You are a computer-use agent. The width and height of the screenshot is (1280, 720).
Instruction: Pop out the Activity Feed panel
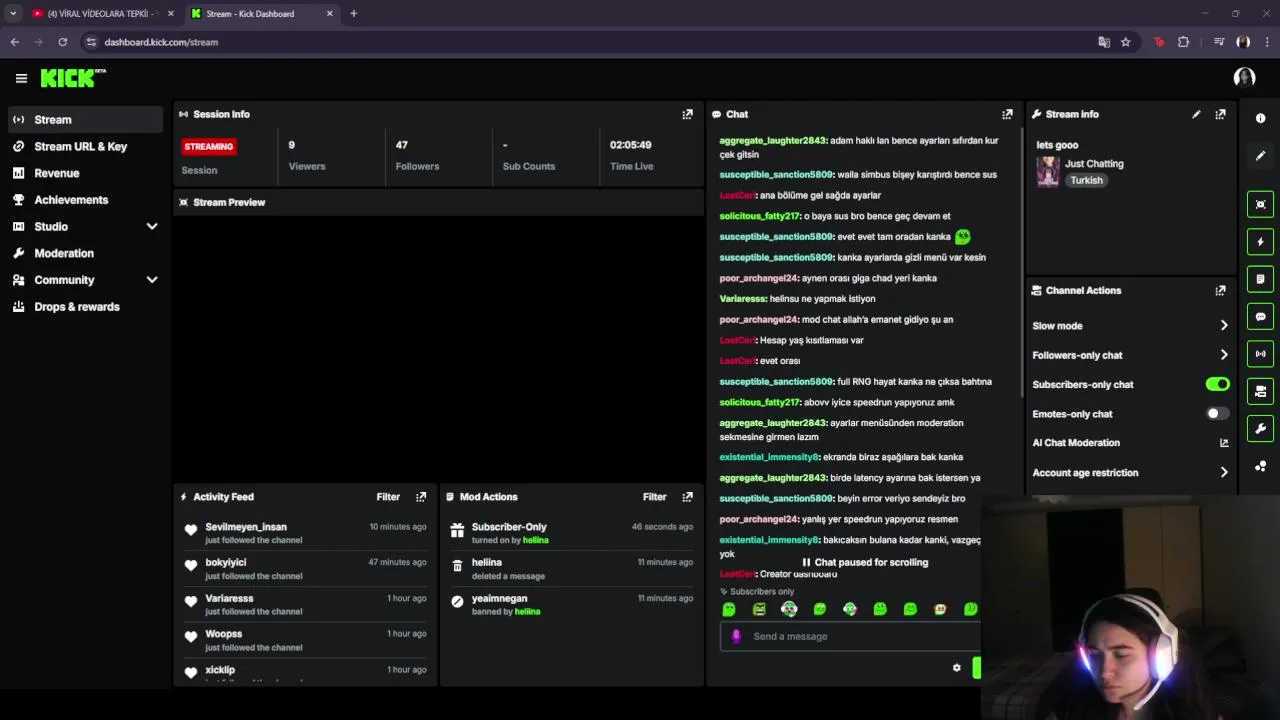pyautogui.click(x=421, y=497)
